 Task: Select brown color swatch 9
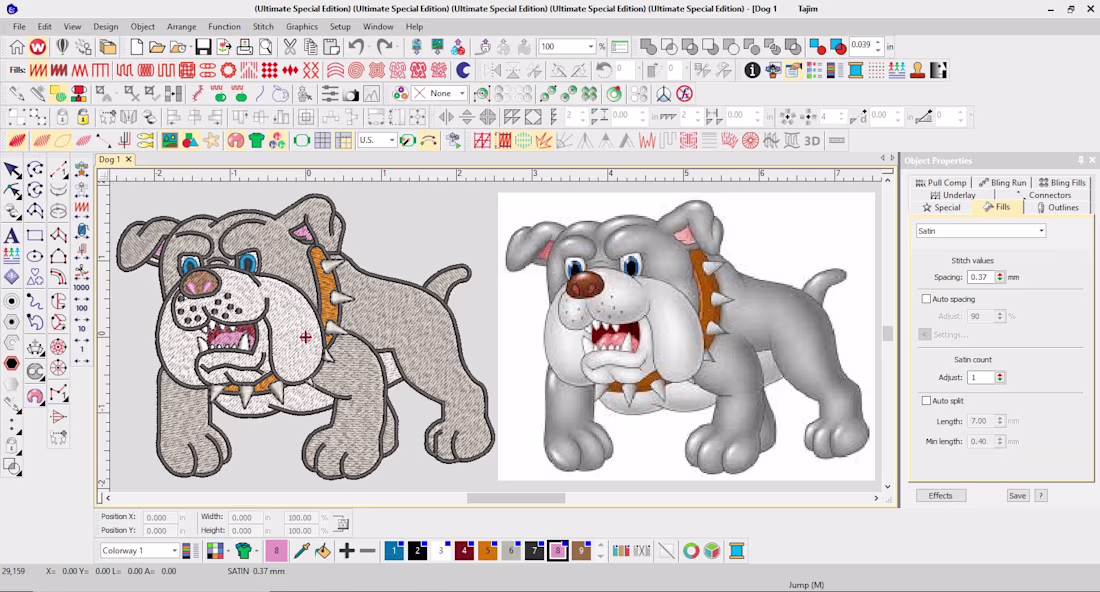581,551
